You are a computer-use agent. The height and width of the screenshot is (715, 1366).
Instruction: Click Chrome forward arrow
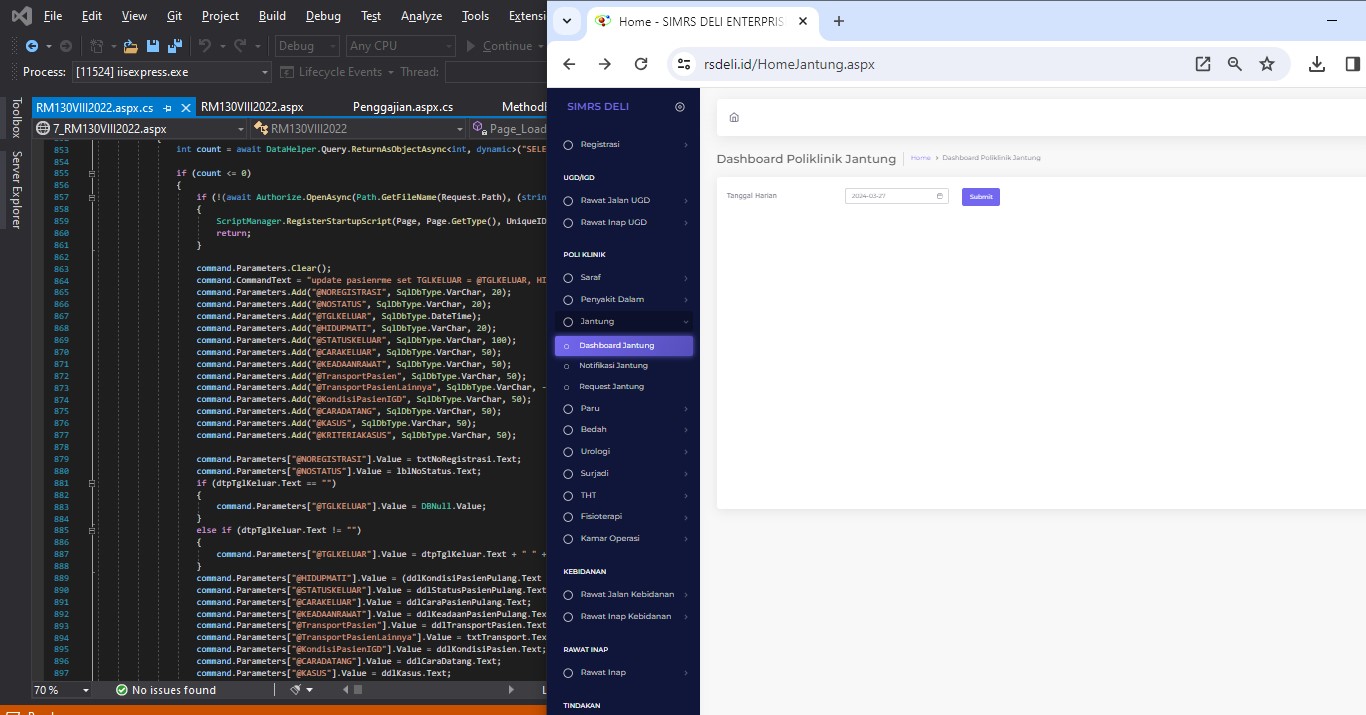[605, 64]
